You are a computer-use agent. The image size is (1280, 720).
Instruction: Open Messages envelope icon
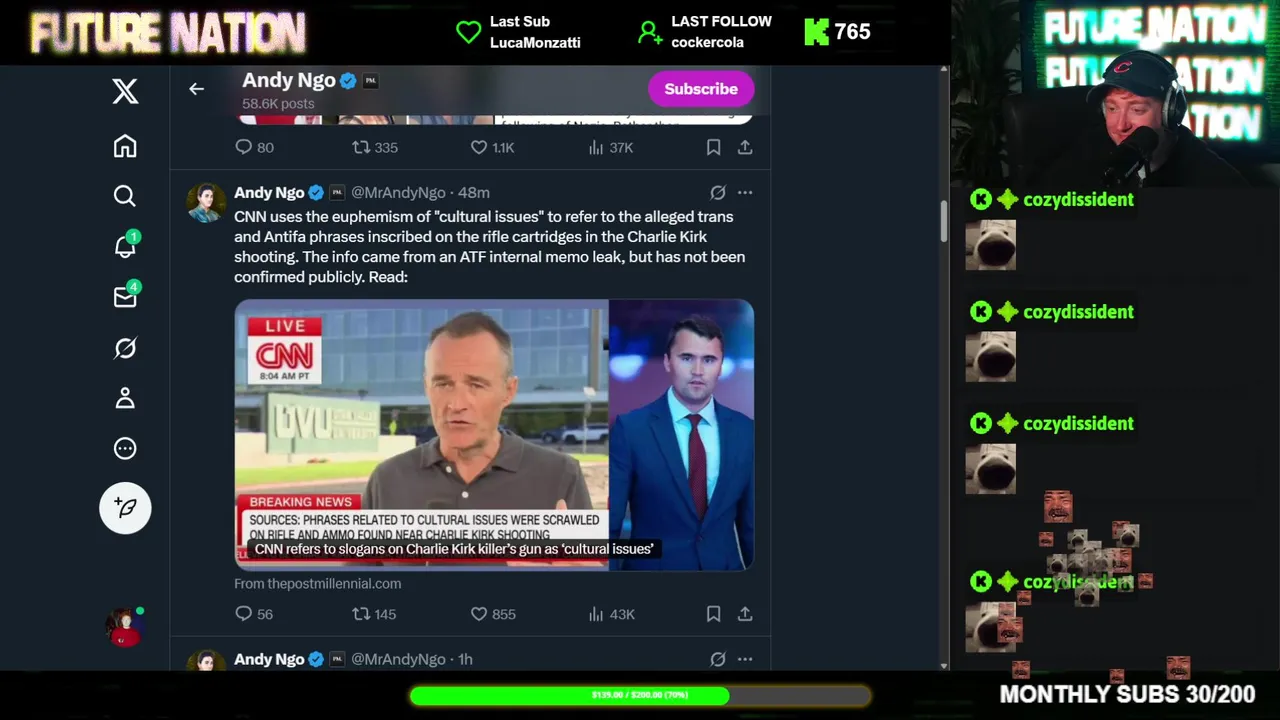pos(125,297)
